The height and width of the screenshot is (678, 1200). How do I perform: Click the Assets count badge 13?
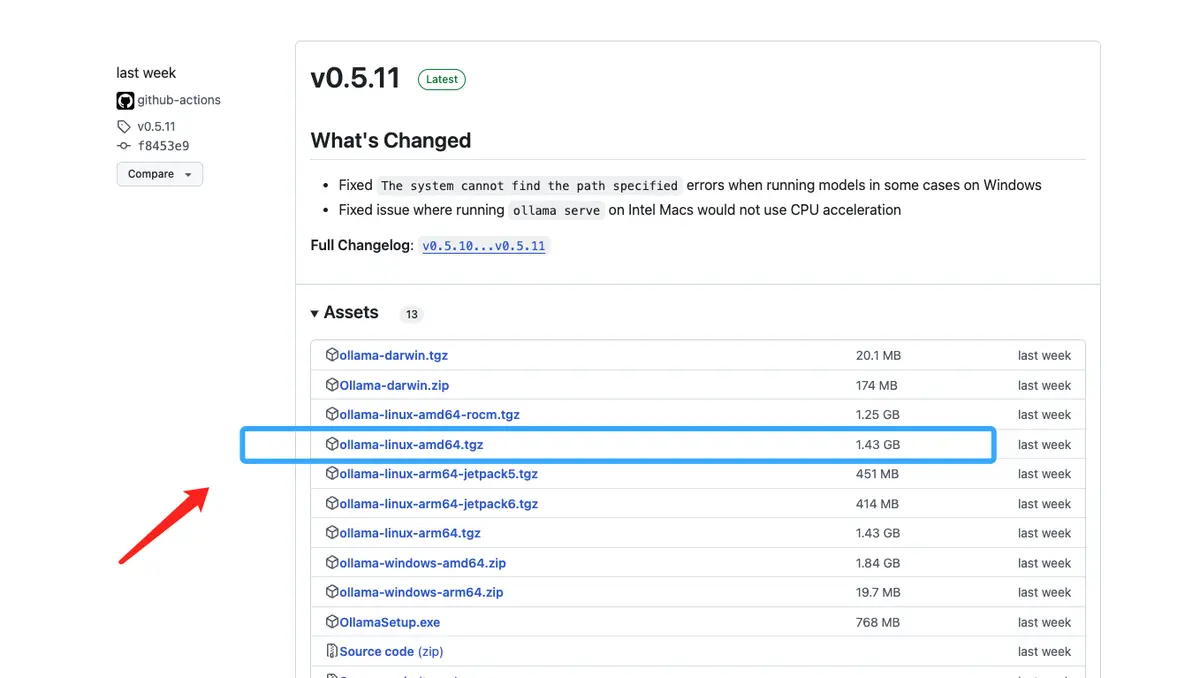(412, 314)
